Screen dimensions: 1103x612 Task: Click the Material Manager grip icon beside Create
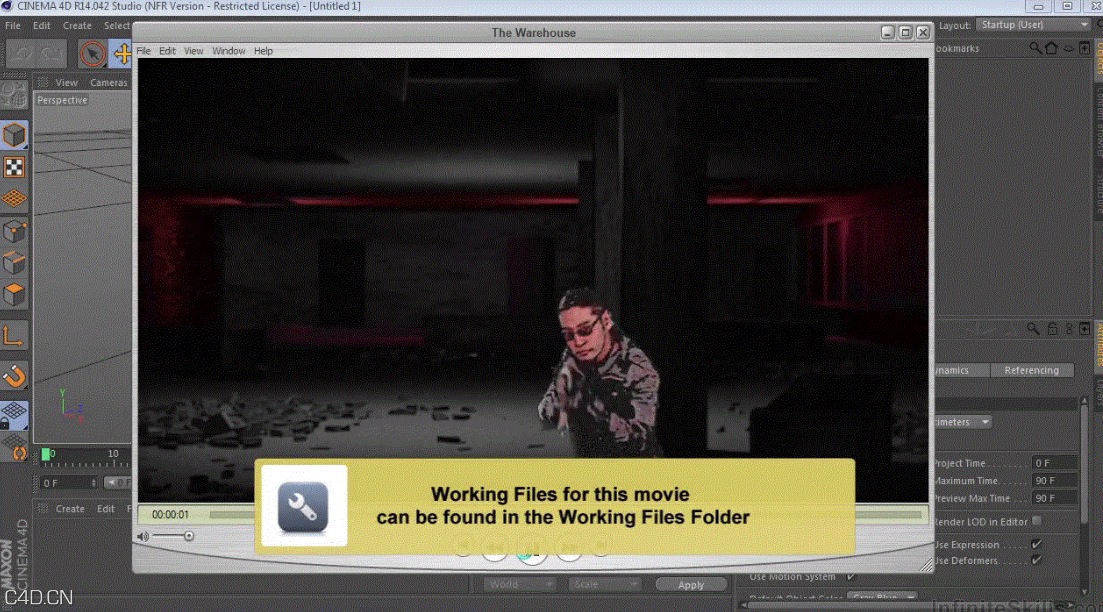pos(43,509)
